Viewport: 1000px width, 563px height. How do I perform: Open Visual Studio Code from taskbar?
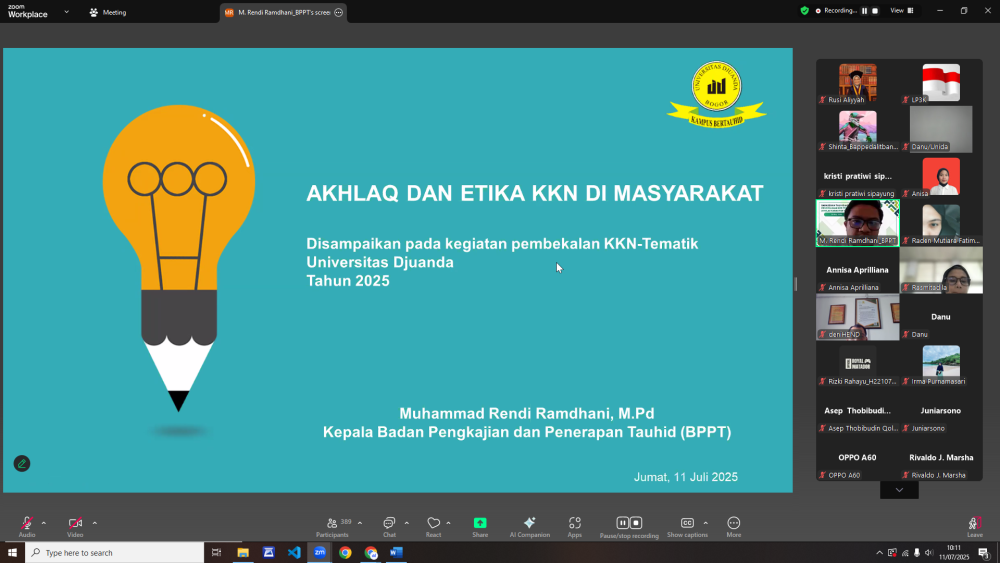[x=294, y=553]
